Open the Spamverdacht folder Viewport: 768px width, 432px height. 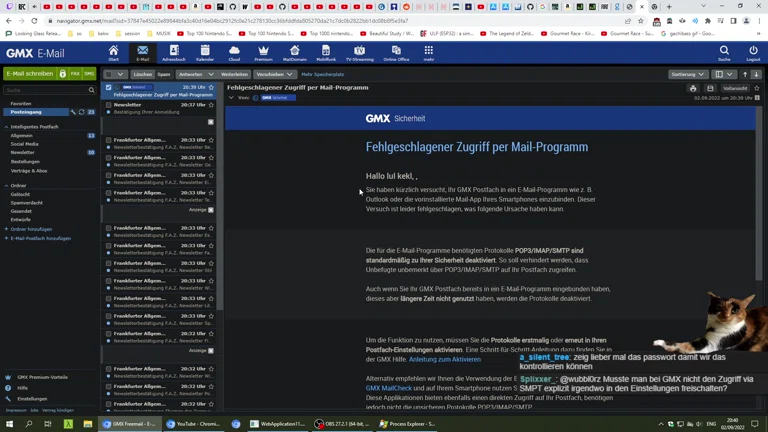pos(26,203)
